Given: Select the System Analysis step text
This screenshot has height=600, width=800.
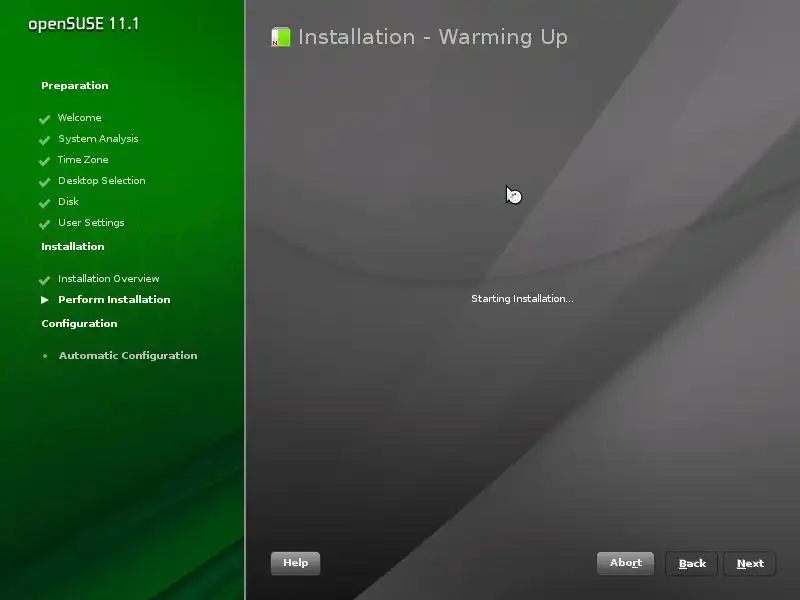Looking at the screenshot, I should [98, 139].
